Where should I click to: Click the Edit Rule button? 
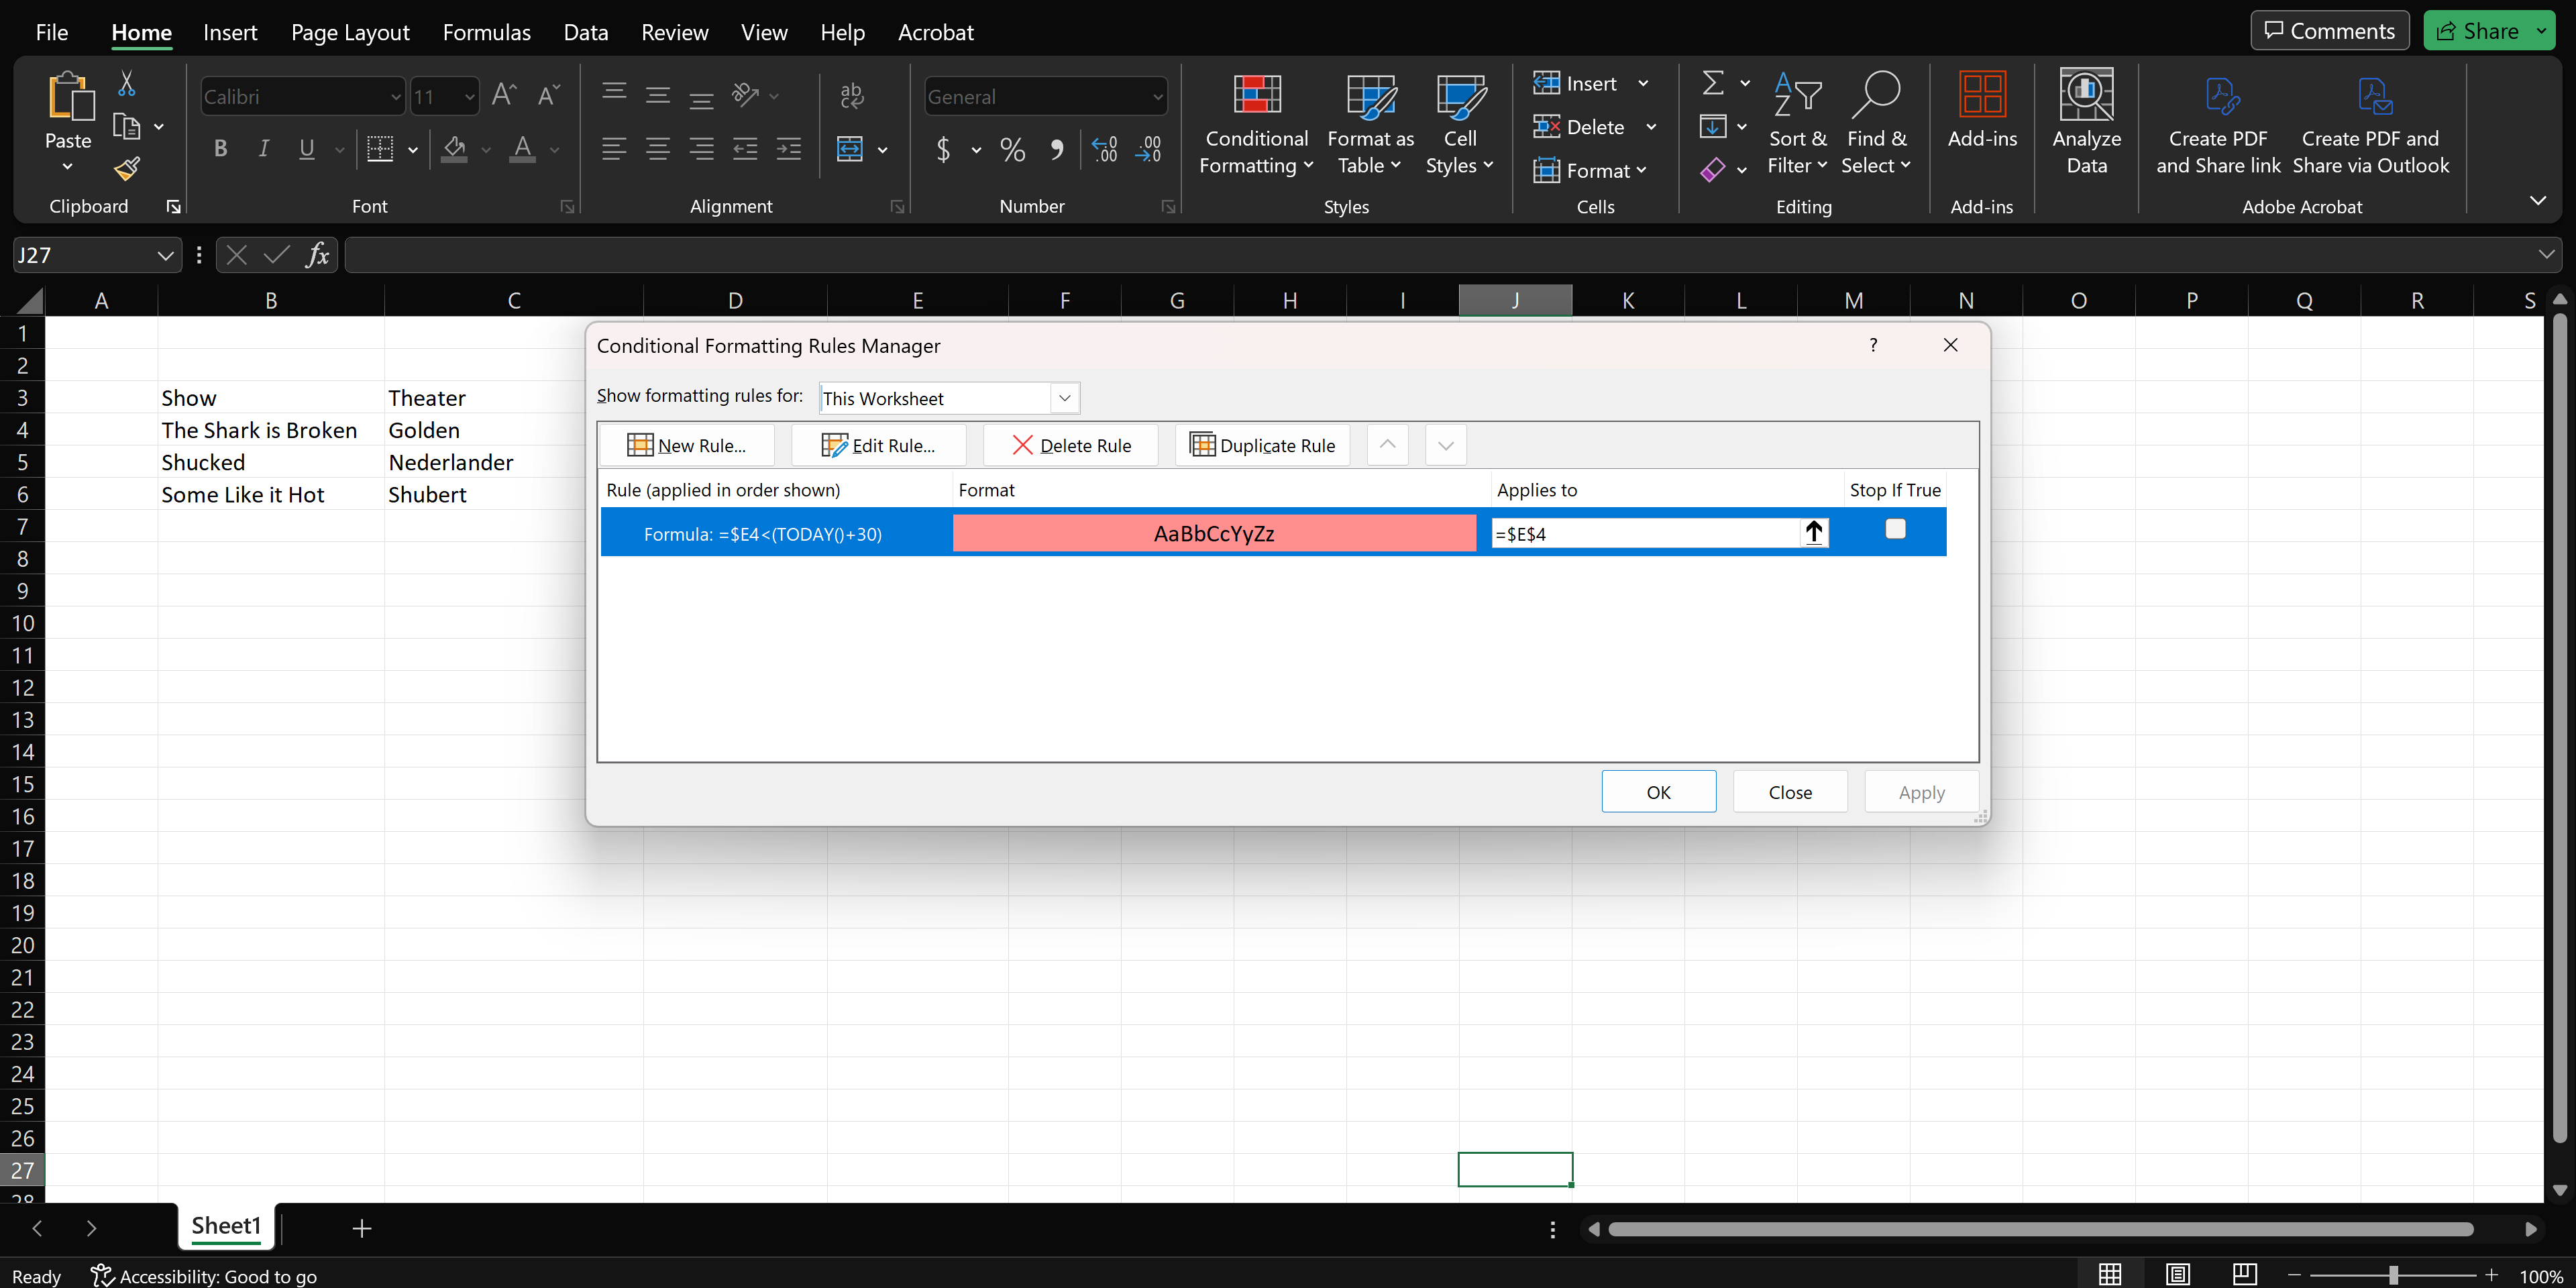(878, 446)
